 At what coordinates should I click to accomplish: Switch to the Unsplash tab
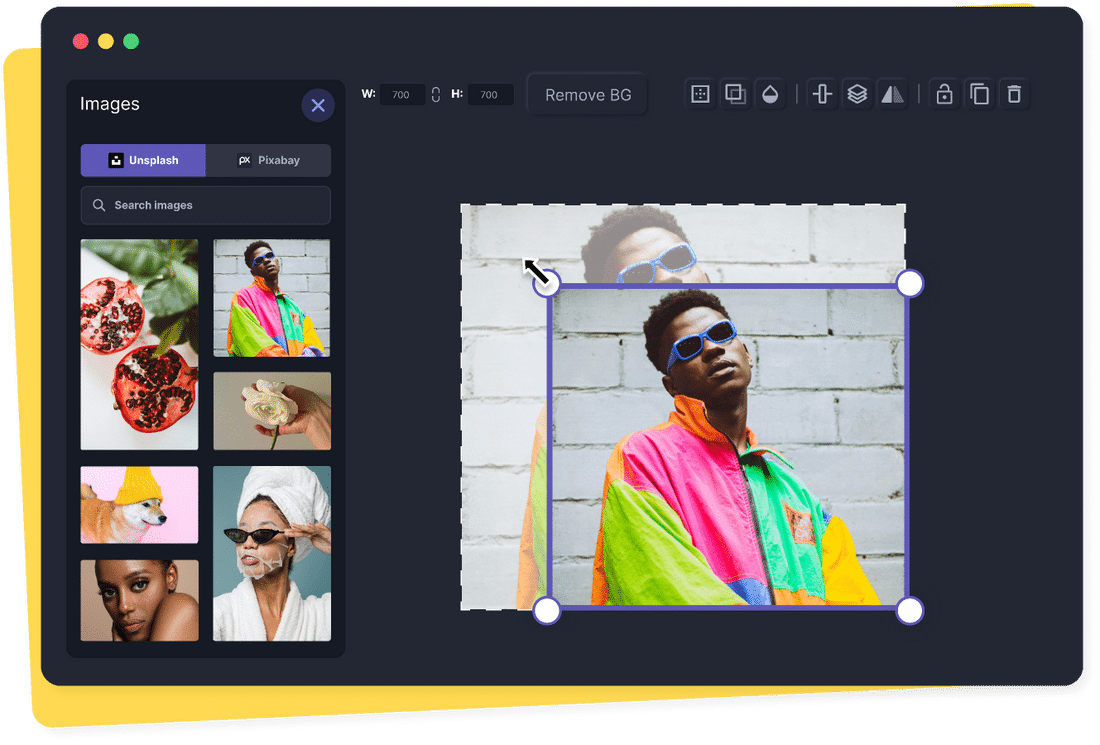tap(143, 160)
